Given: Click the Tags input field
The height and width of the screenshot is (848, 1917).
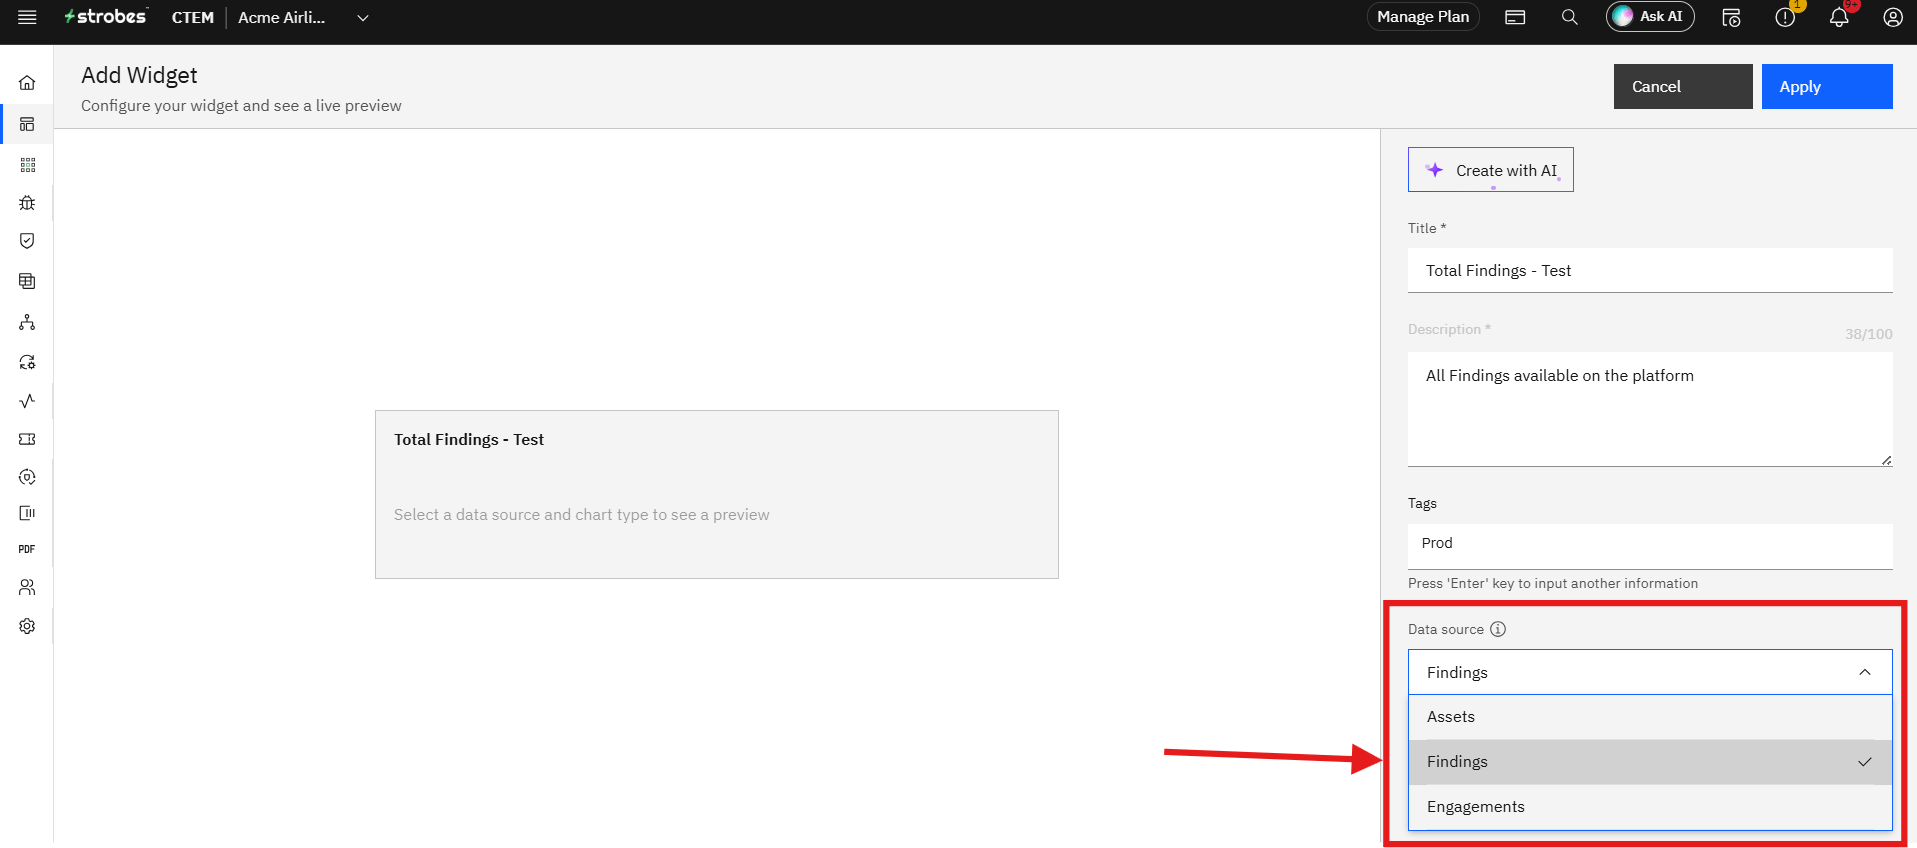Looking at the screenshot, I should [x=1650, y=546].
